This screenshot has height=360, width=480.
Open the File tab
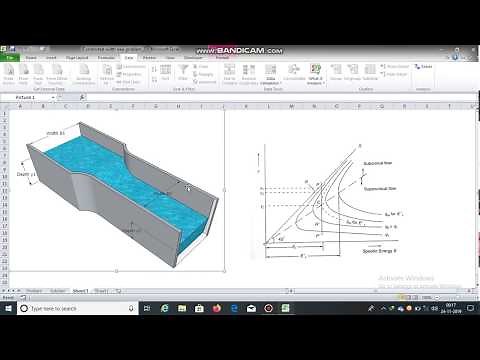pyautogui.click(x=10, y=58)
